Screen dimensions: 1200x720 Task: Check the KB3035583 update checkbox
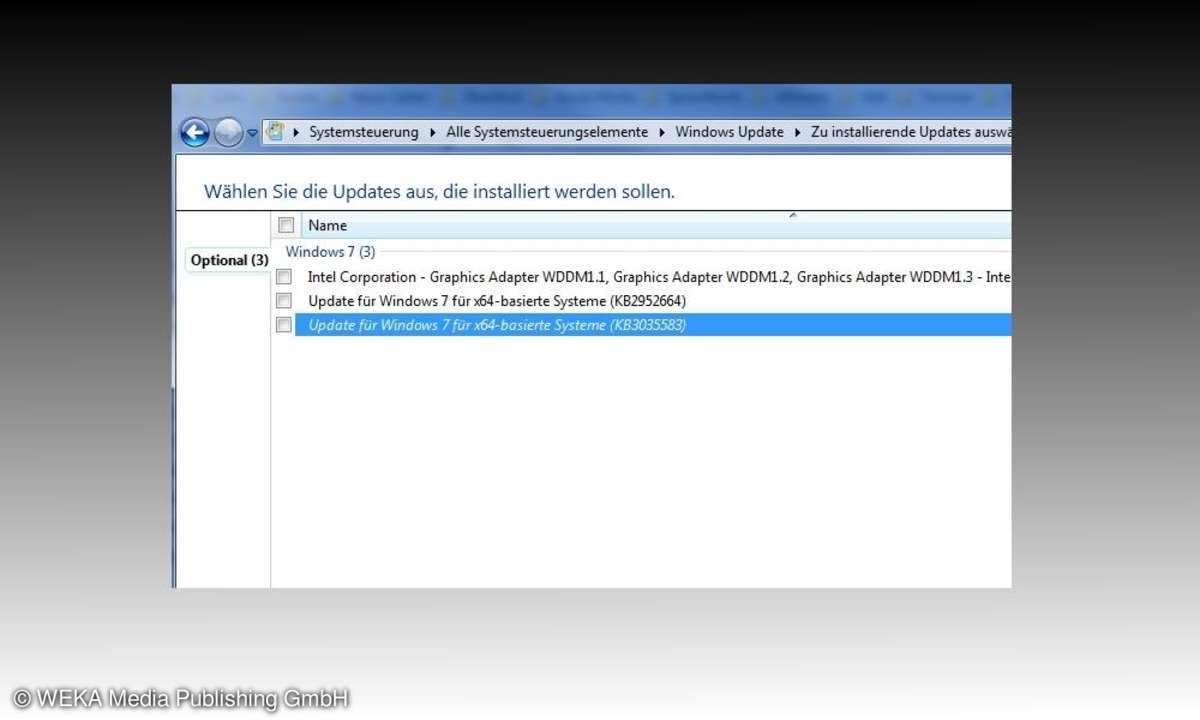click(284, 325)
